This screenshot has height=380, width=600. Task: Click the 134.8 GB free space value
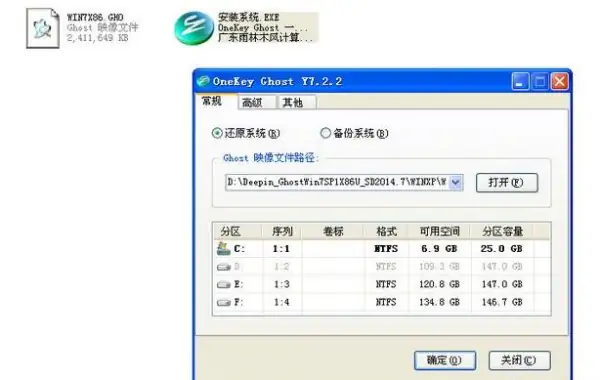coord(439,302)
